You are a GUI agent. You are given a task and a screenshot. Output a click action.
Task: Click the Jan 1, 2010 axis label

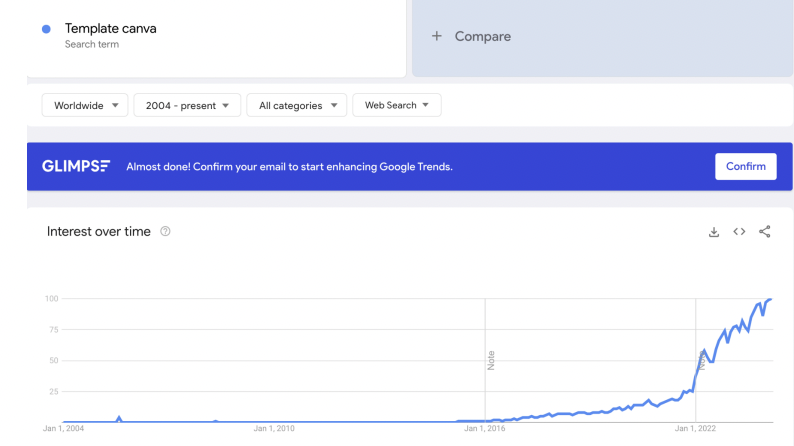(x=275, y=429)
